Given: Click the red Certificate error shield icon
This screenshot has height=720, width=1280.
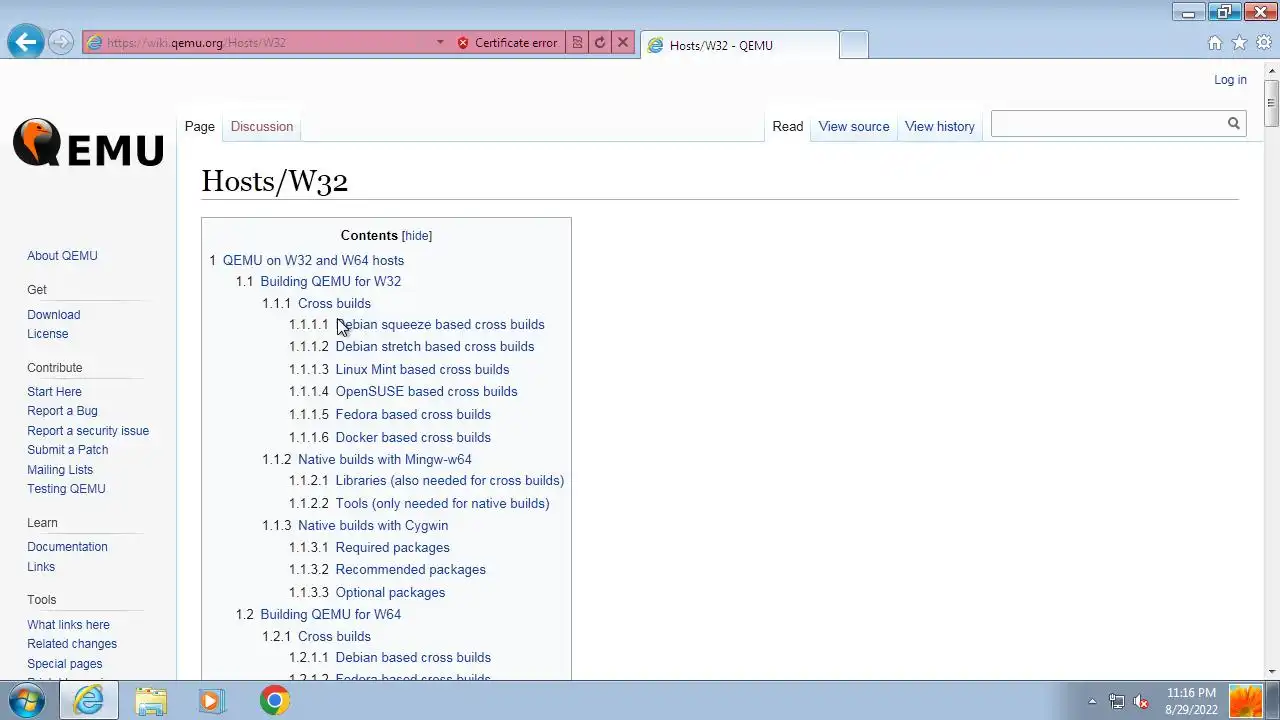Looking at the screenshot, I should [463, 43].
